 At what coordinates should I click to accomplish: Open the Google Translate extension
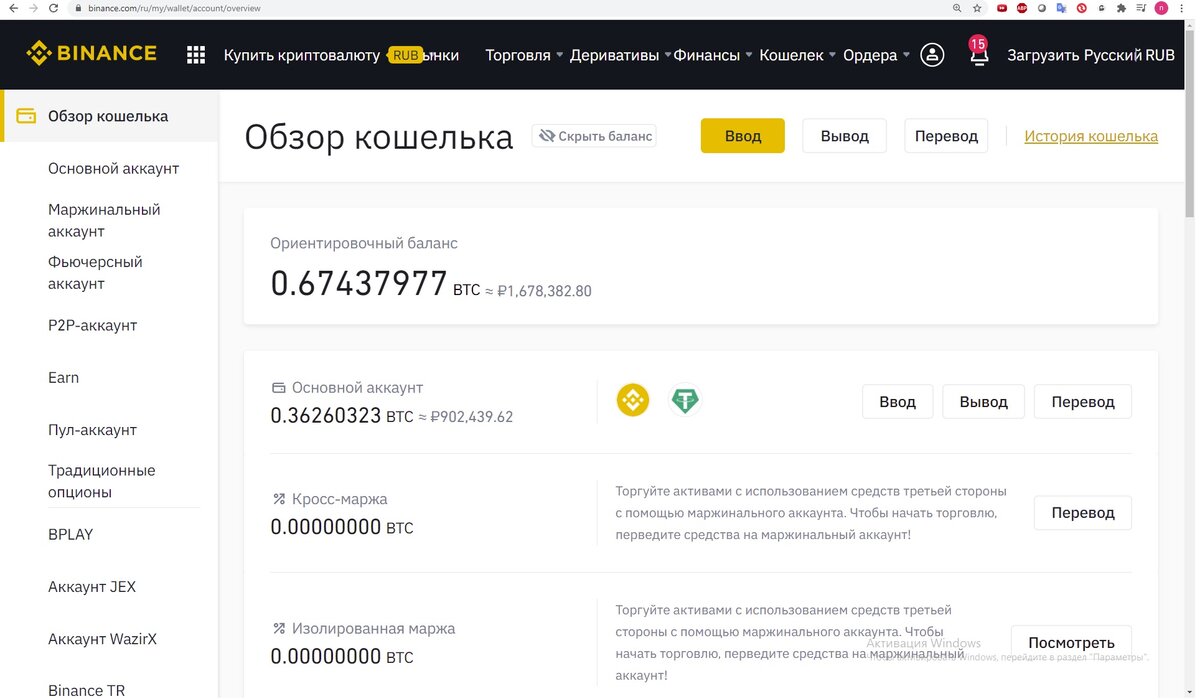1061,8
